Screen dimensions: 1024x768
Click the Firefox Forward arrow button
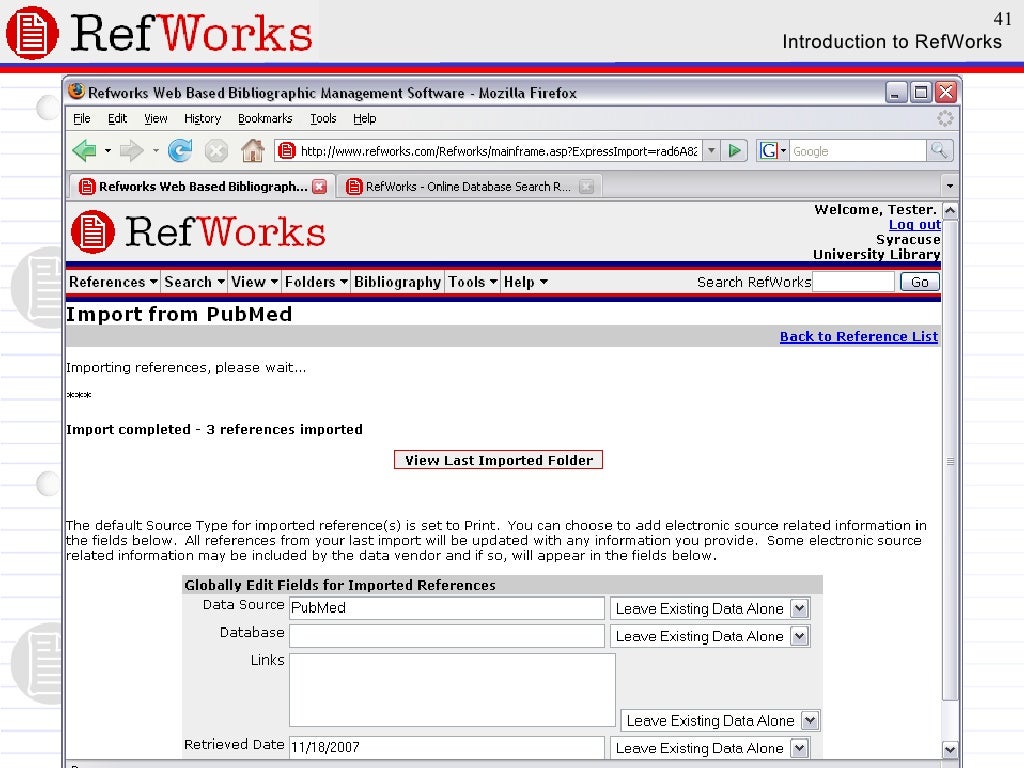point(131,151)
